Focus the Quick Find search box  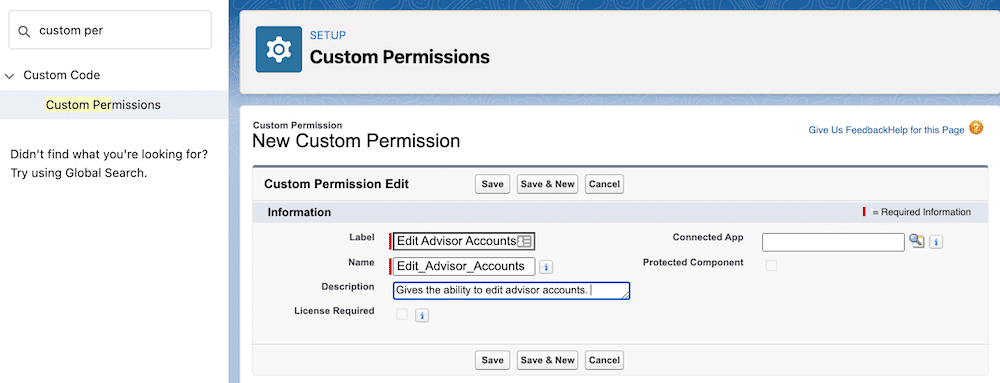point(110,30)
